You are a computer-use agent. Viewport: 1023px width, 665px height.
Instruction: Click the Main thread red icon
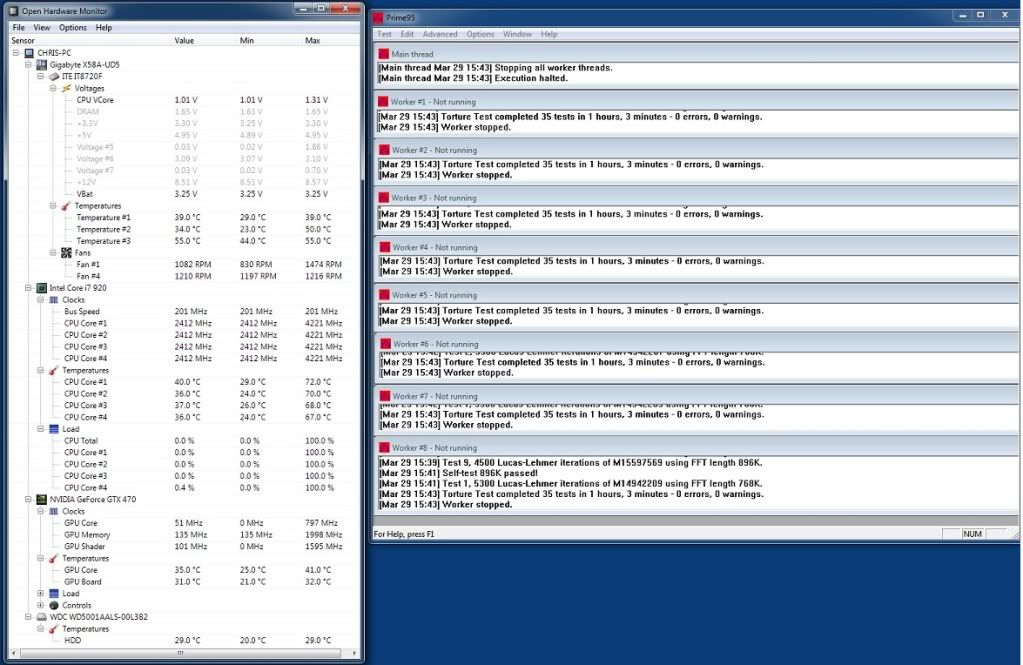point(384,54)
